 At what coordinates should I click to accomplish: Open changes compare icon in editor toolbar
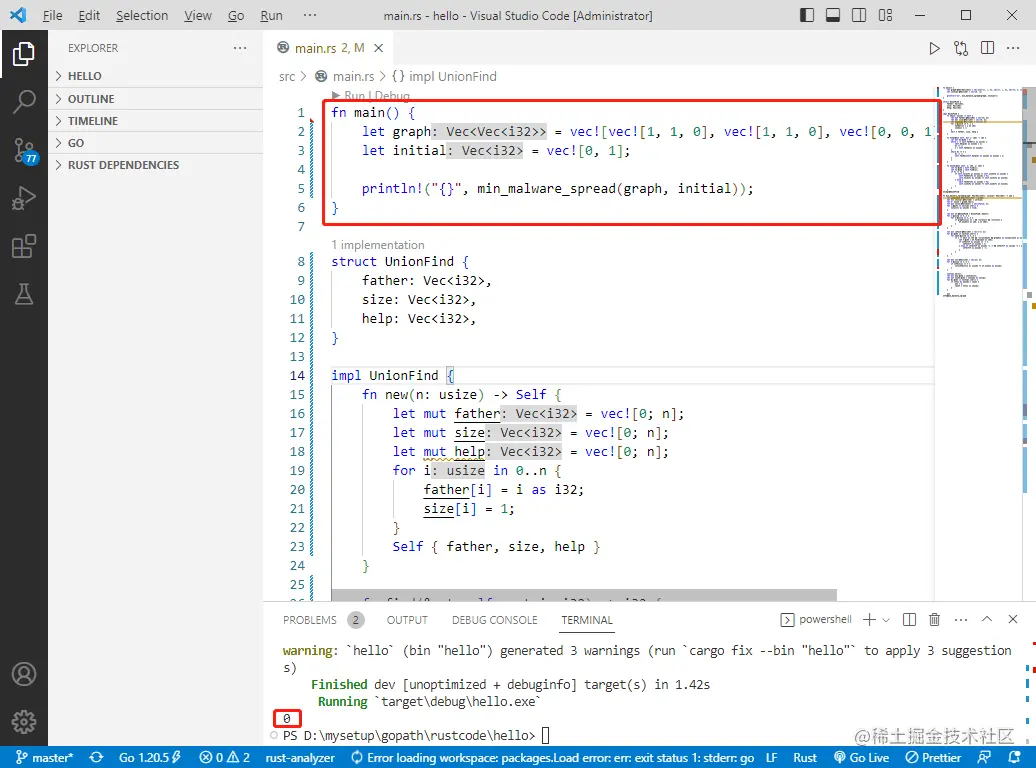tap(961, 48)
